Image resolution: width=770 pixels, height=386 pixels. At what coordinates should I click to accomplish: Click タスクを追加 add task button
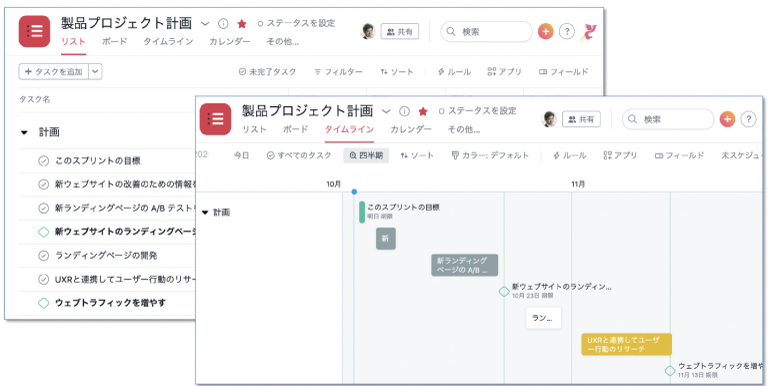tap(54, 72)
